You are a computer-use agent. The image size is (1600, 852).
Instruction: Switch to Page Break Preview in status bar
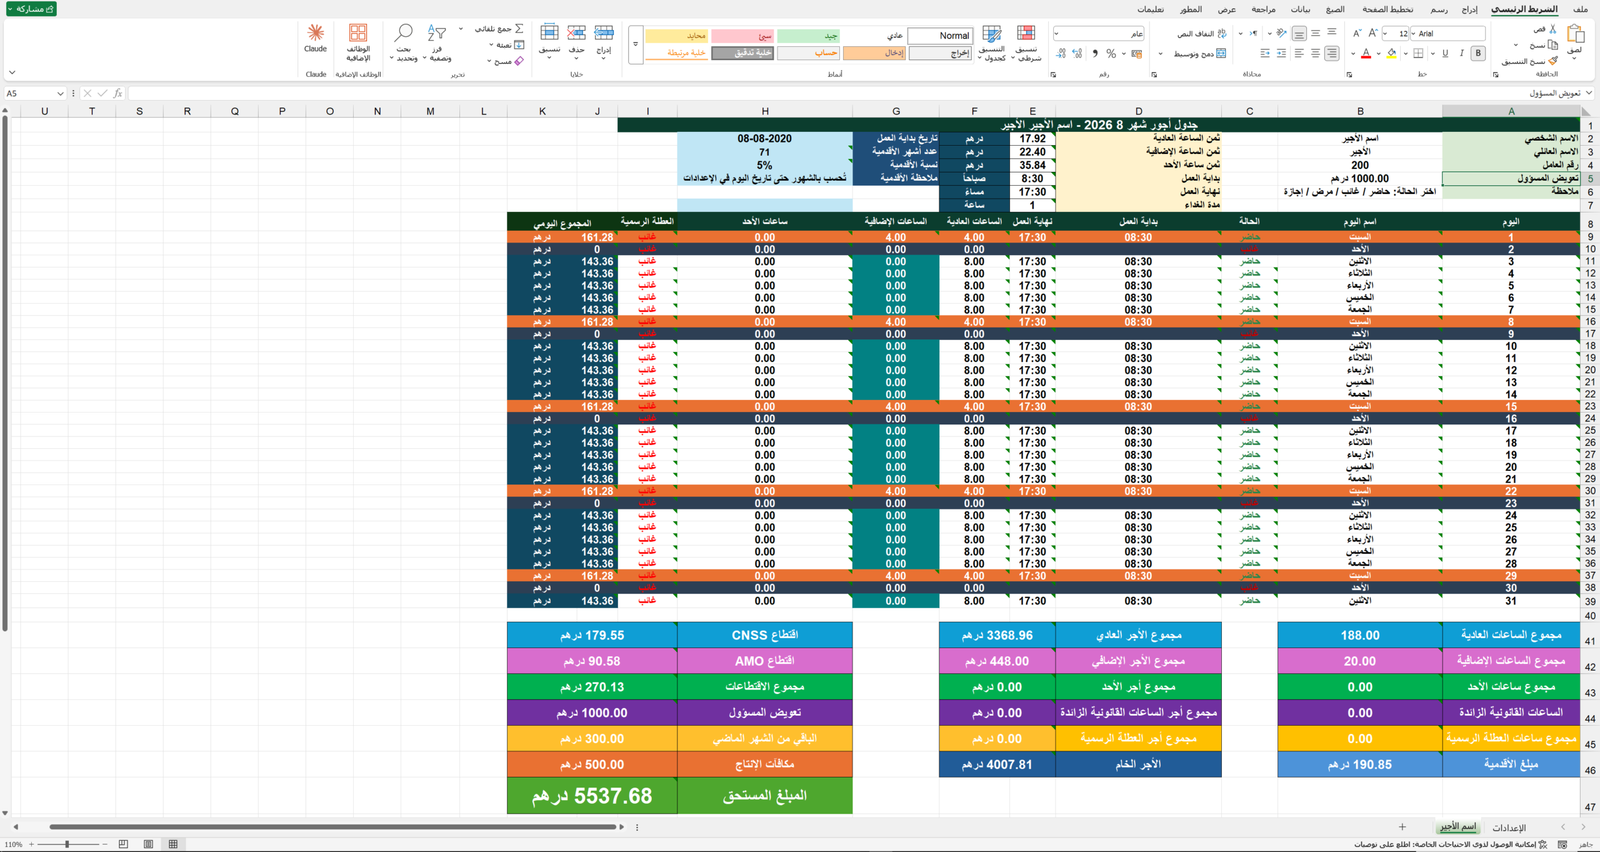(123, 844)
